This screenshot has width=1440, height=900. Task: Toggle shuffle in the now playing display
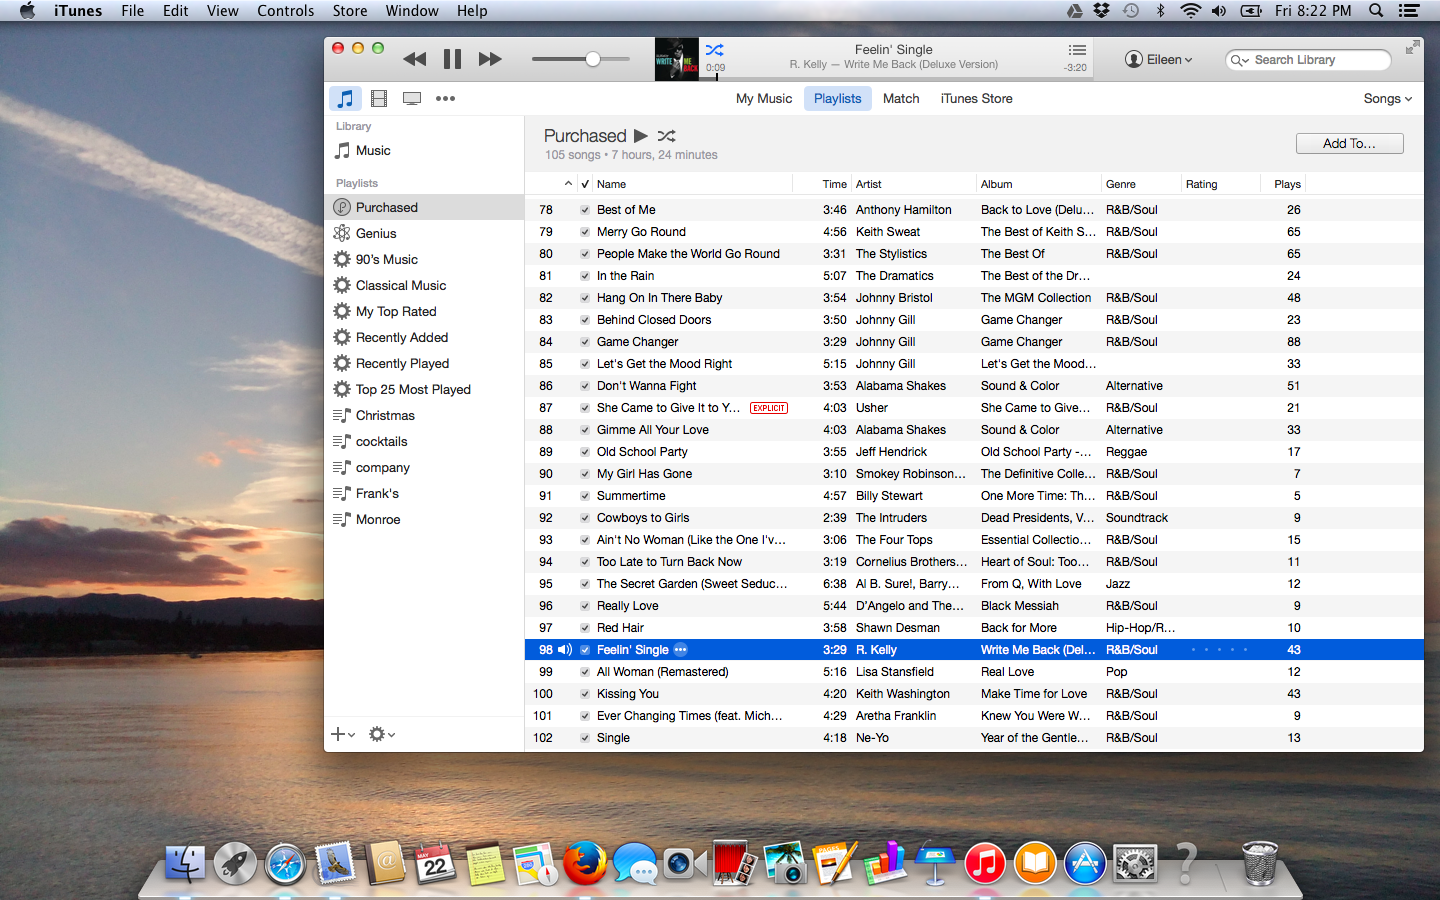pos(714,50)
